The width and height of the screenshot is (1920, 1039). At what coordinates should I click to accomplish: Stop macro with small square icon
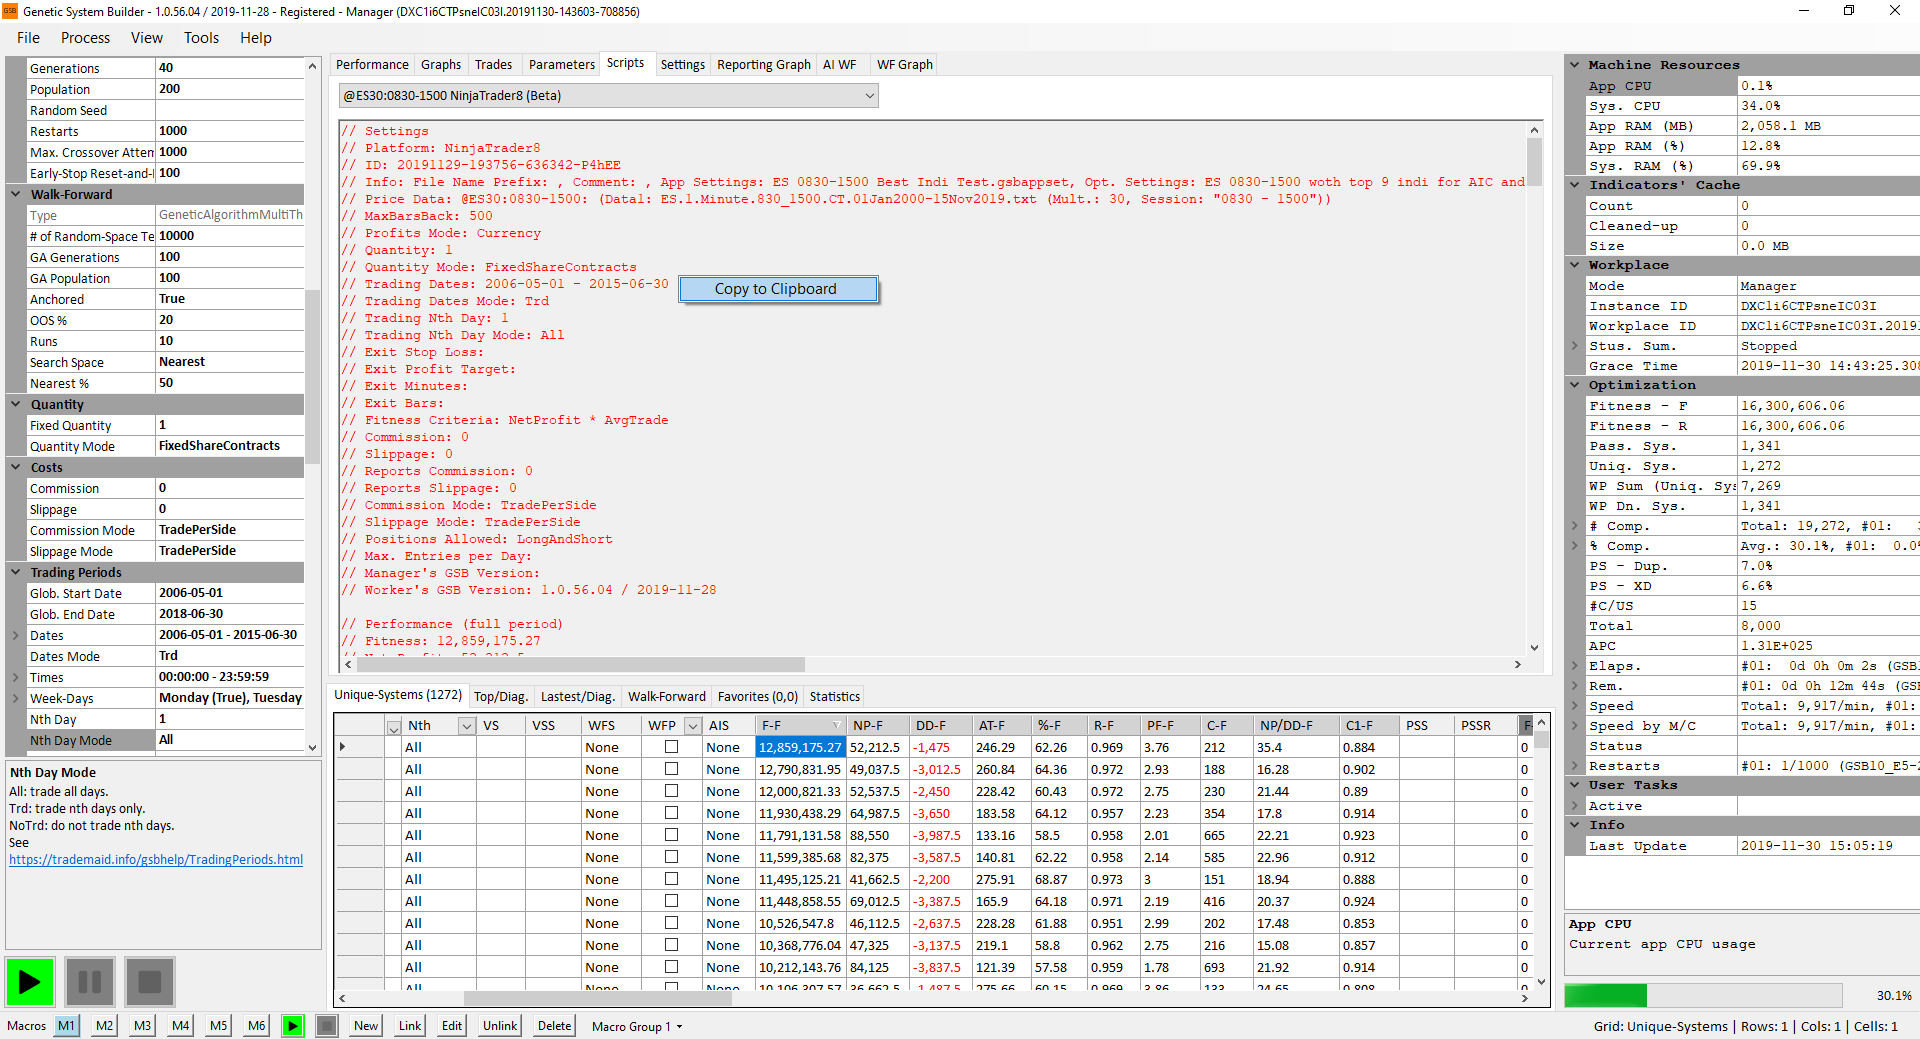point(326,1026)
